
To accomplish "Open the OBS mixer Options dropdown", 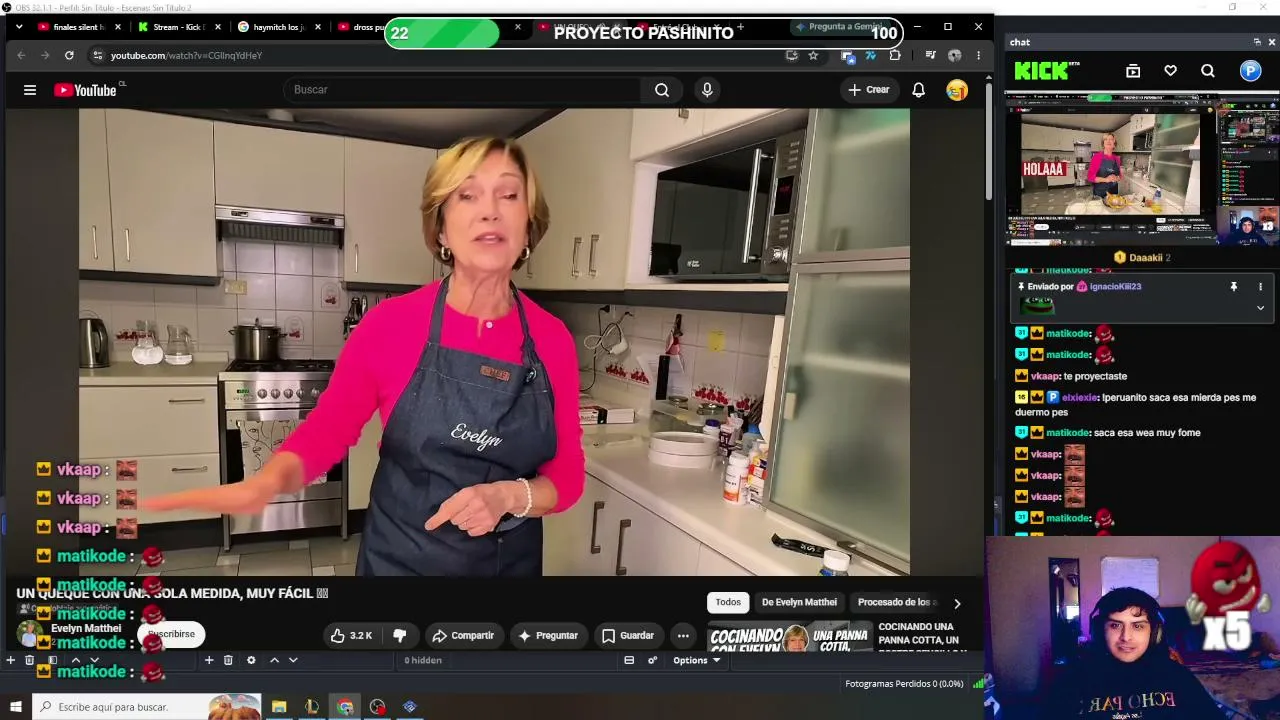I will point(697,660).
